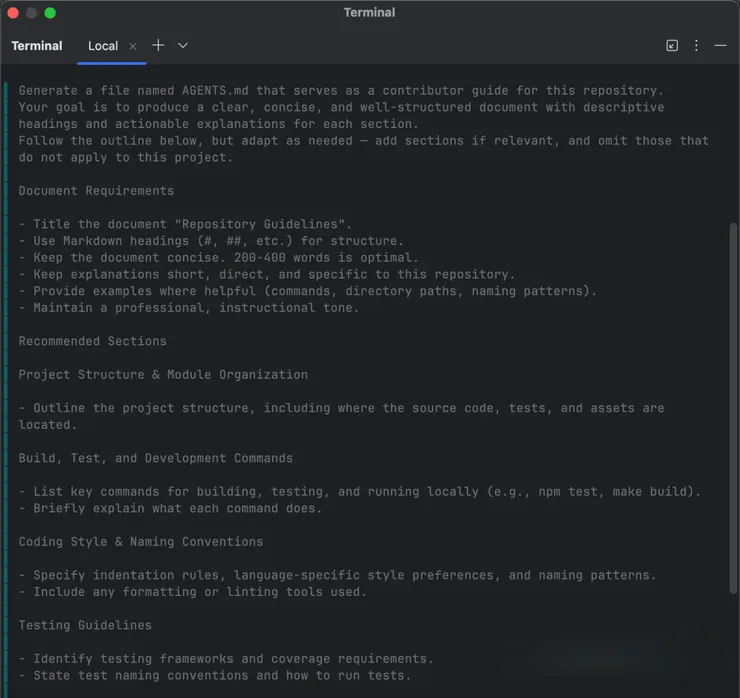Click the line starting 'Your goal is to produce'

pos(341,107)
